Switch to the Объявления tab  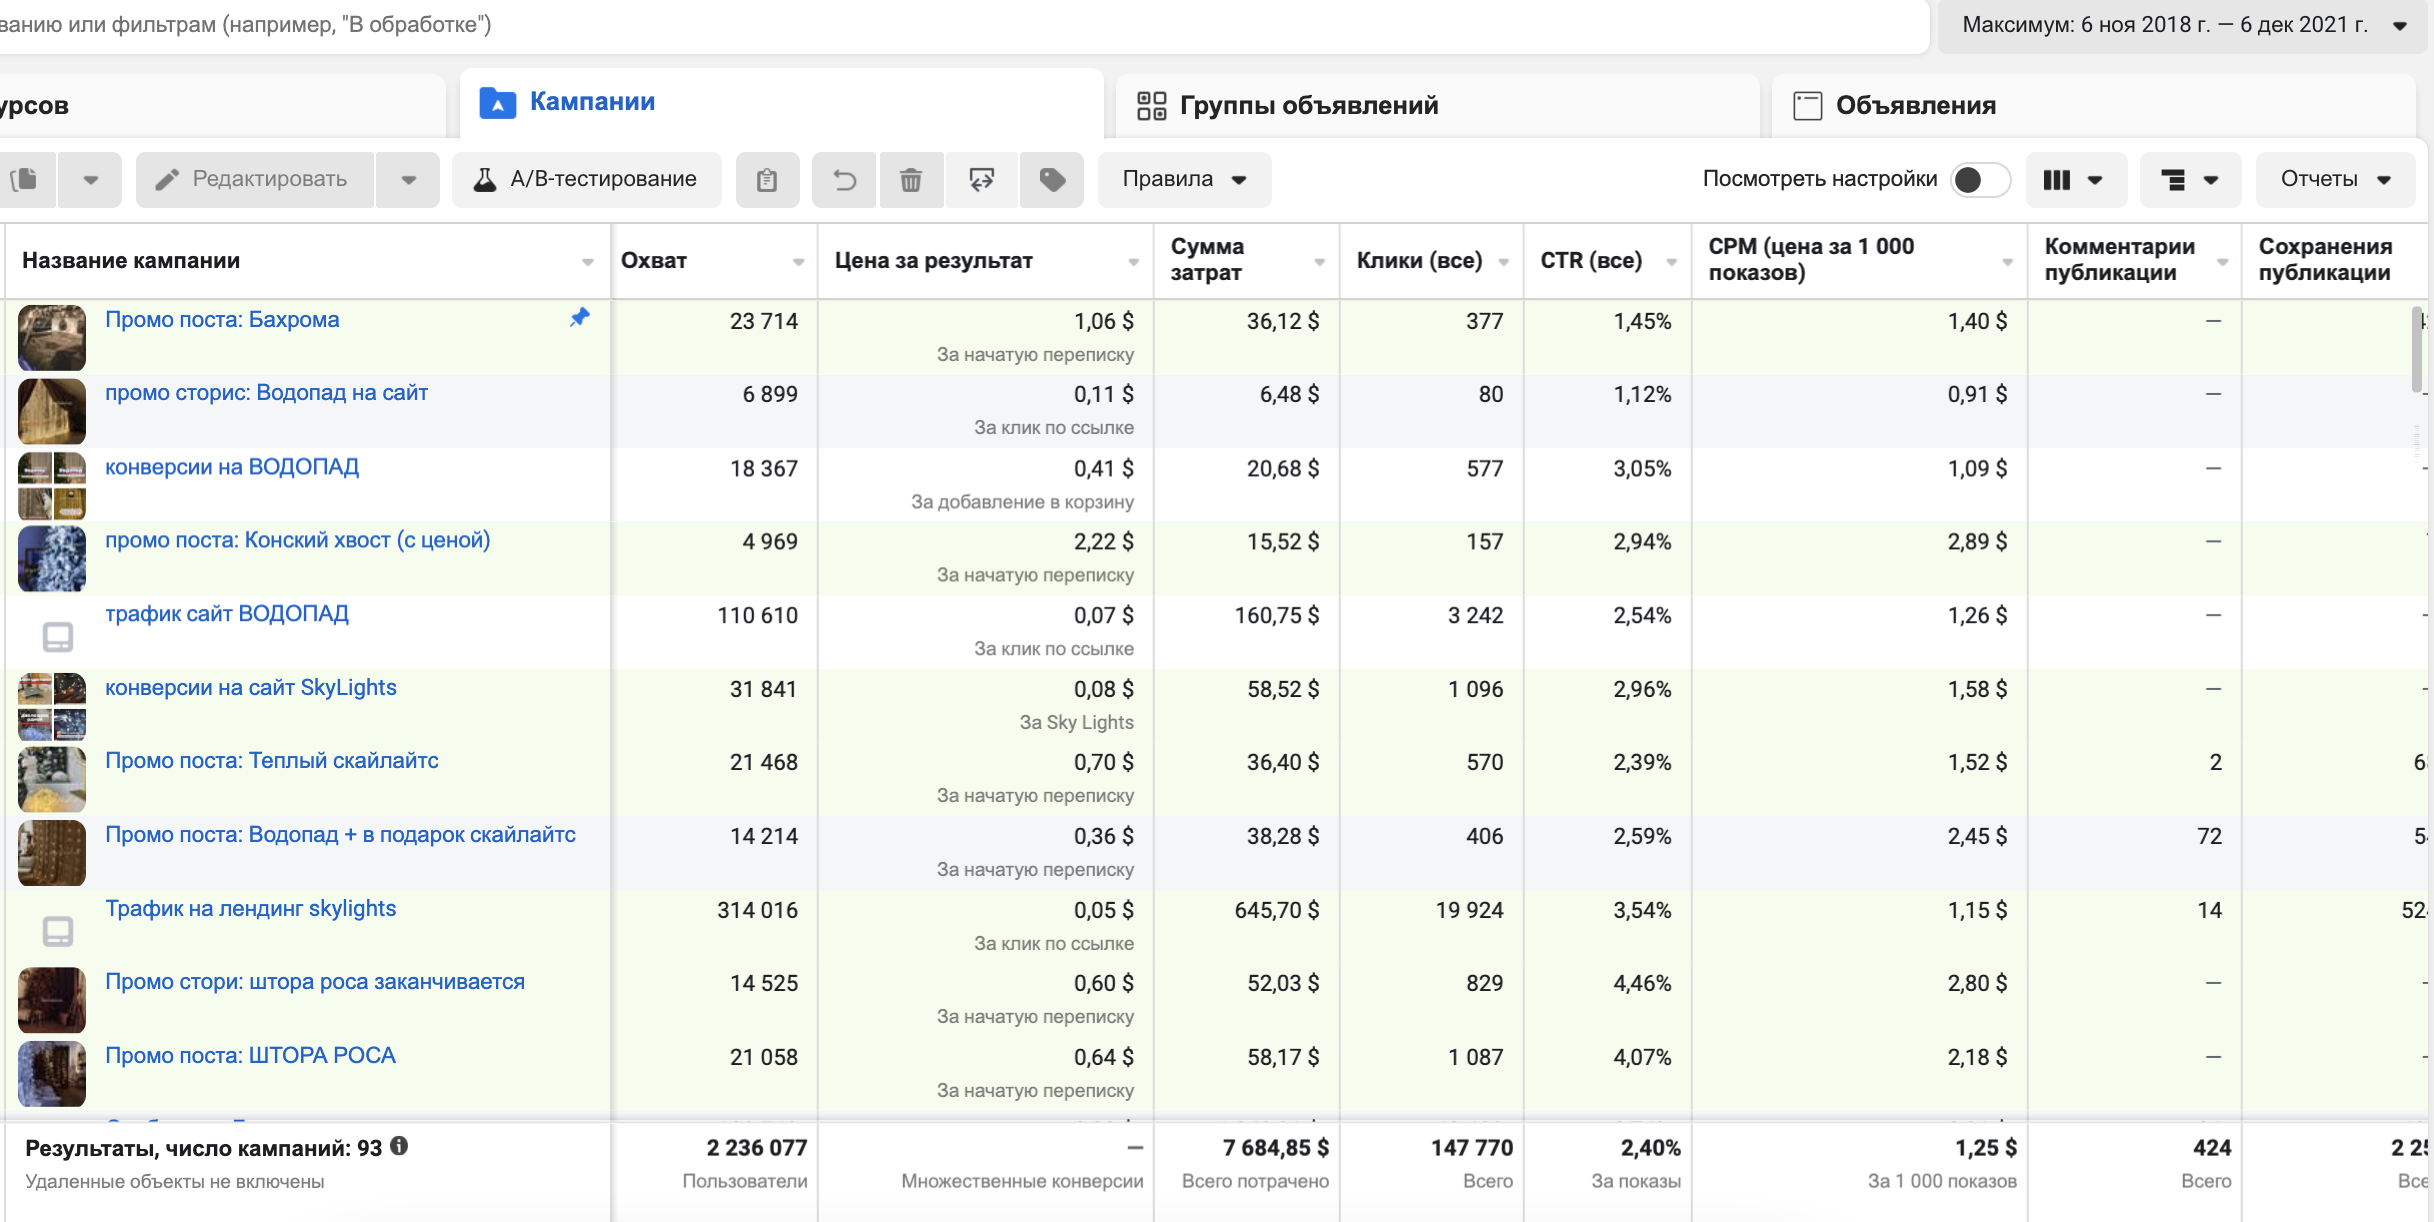2094,105
